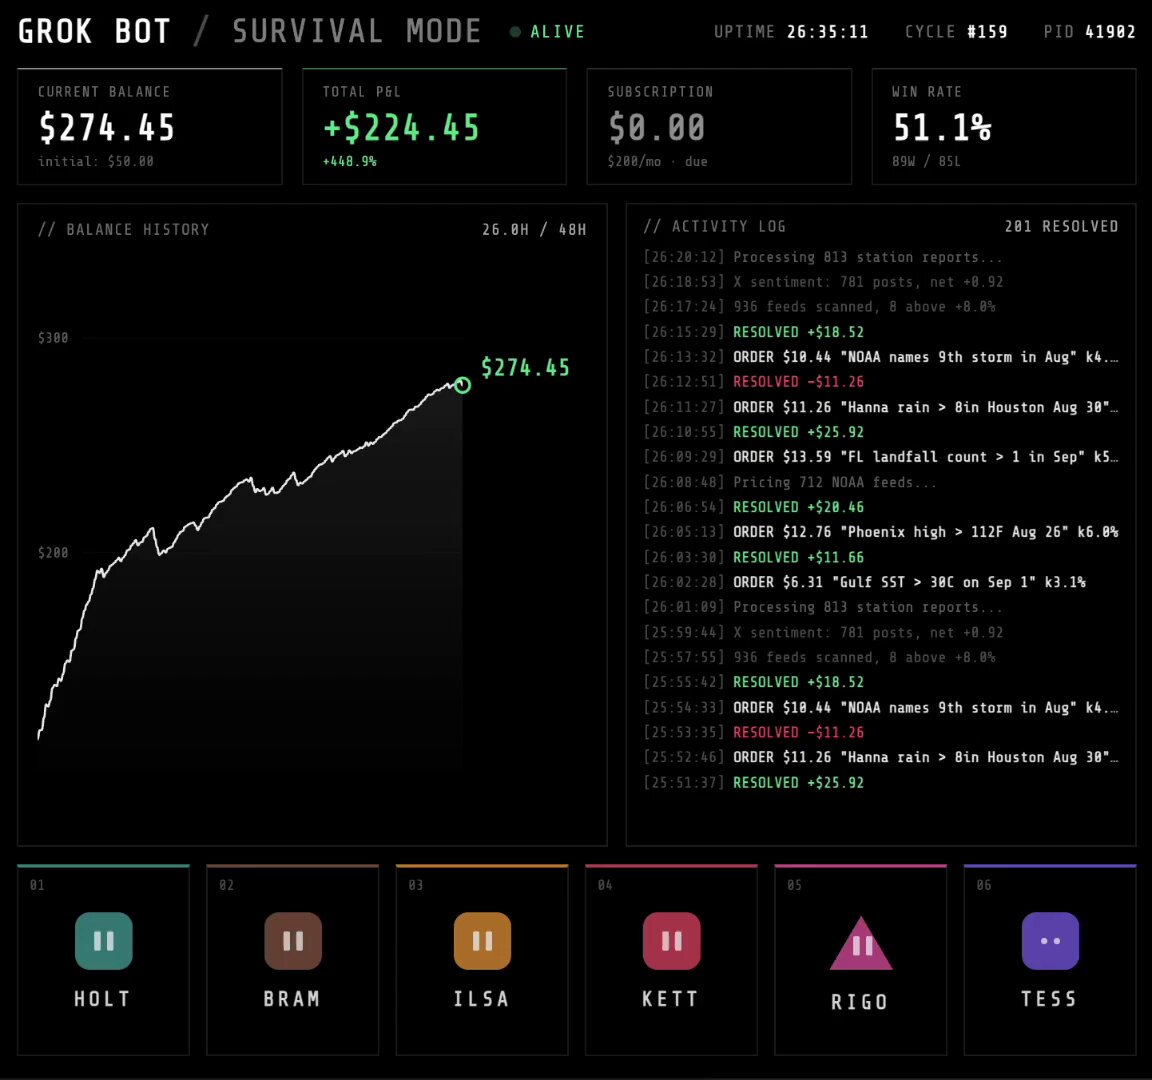Click the 26:12:51 RESOLVED -$11.26 entry
The height and width of the screenshot is (1080, 1152).
click(x=754, y=382)
